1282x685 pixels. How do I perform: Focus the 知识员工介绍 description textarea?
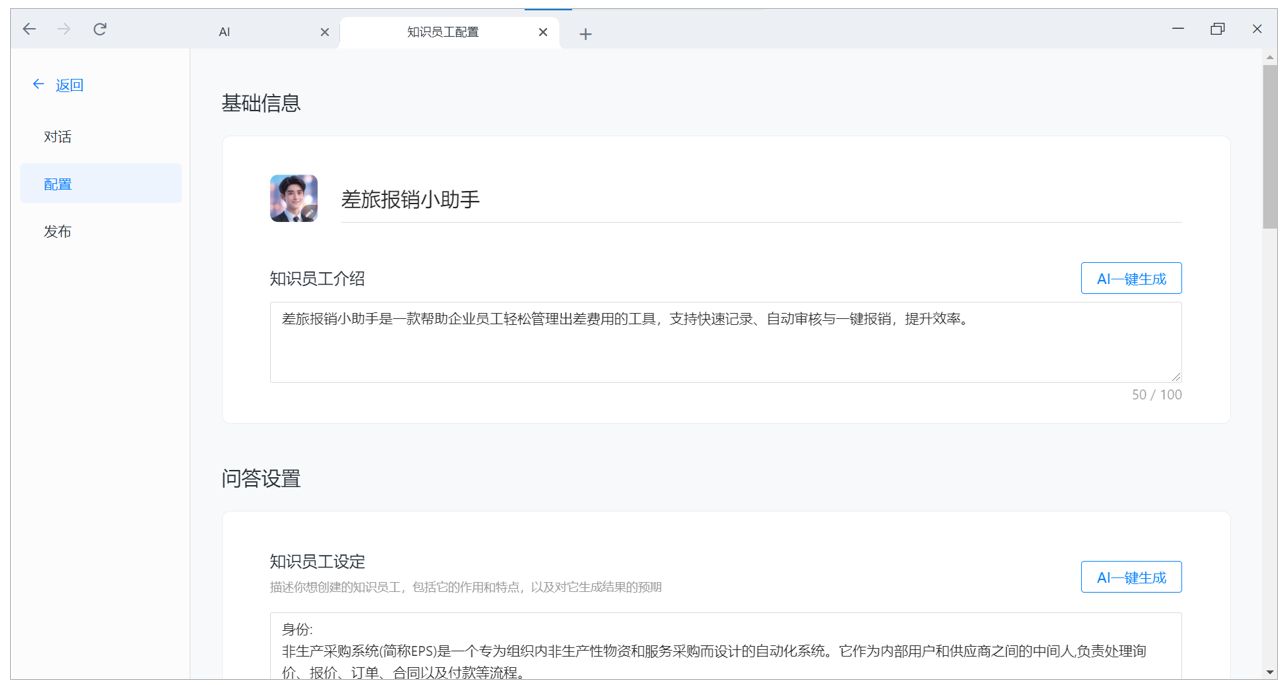click(x=726, y=342)
